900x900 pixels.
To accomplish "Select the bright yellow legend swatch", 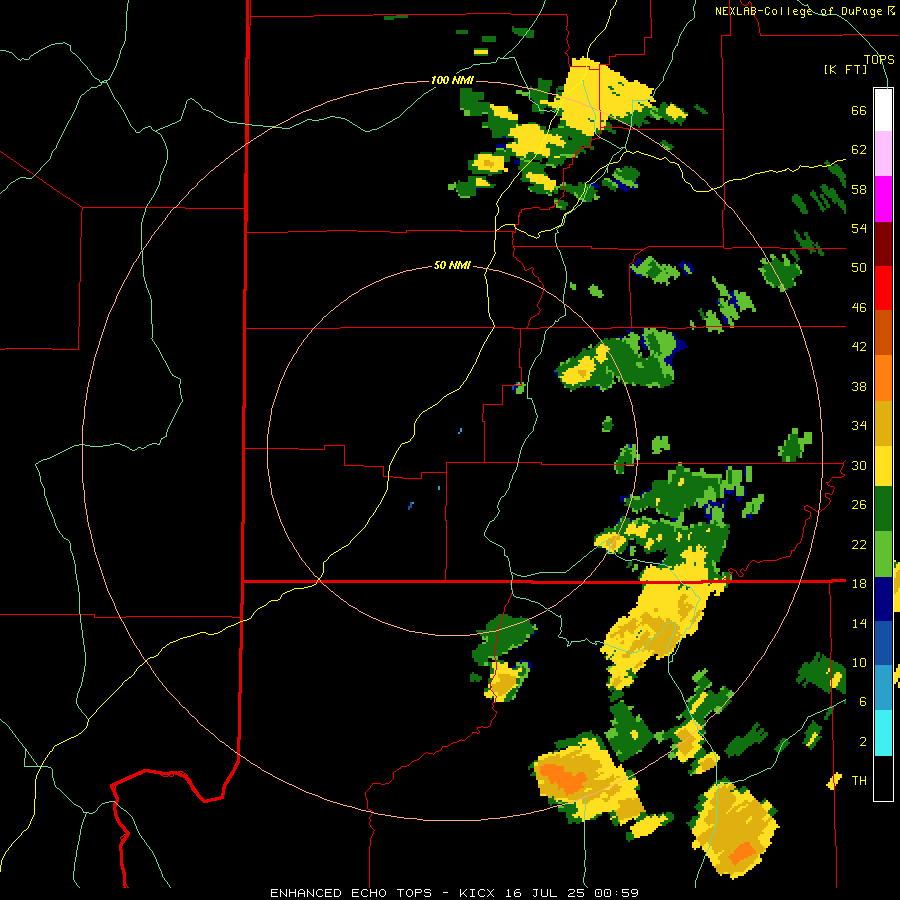I will 883,465.
